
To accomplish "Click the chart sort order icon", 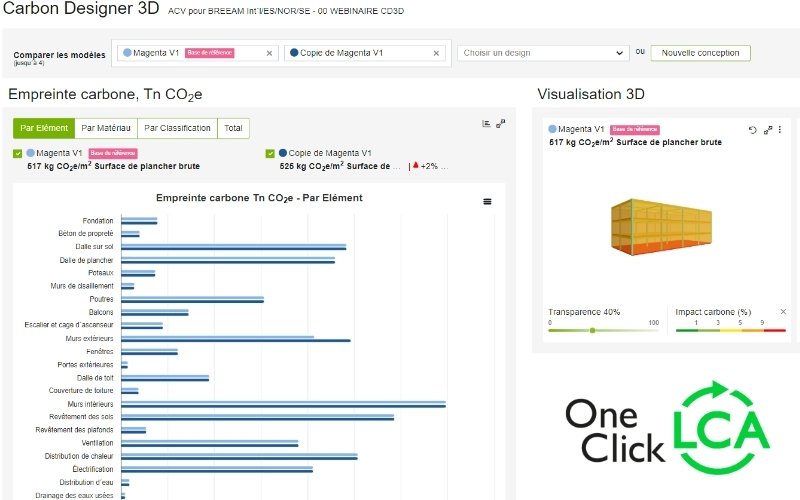I will tap(486, 124).
